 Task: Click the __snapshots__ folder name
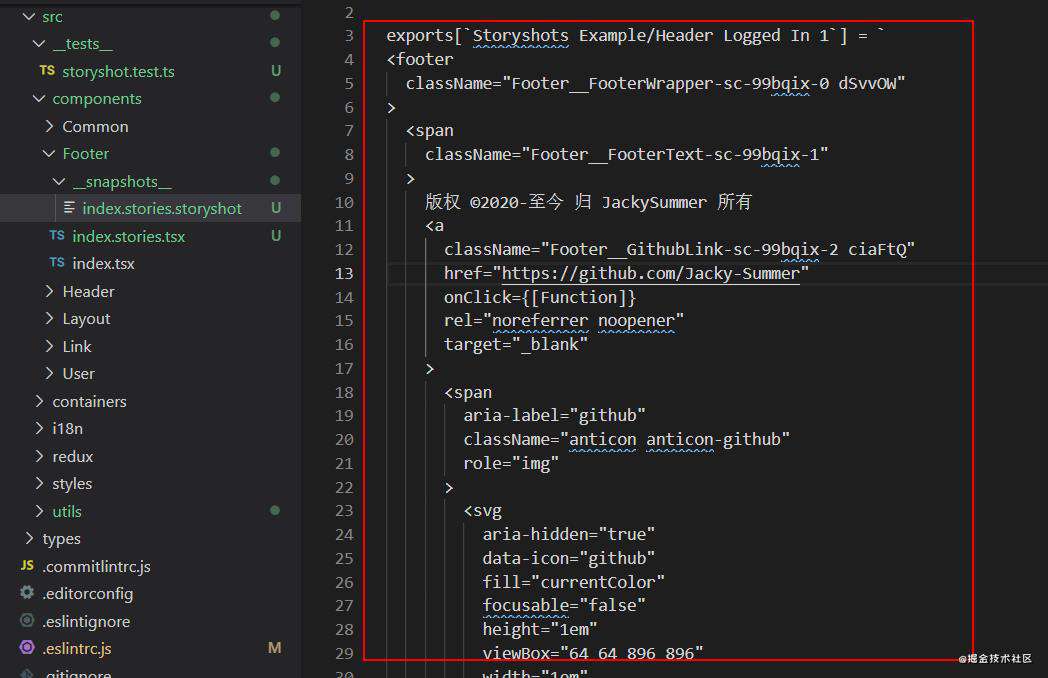(x=122, y=182)
